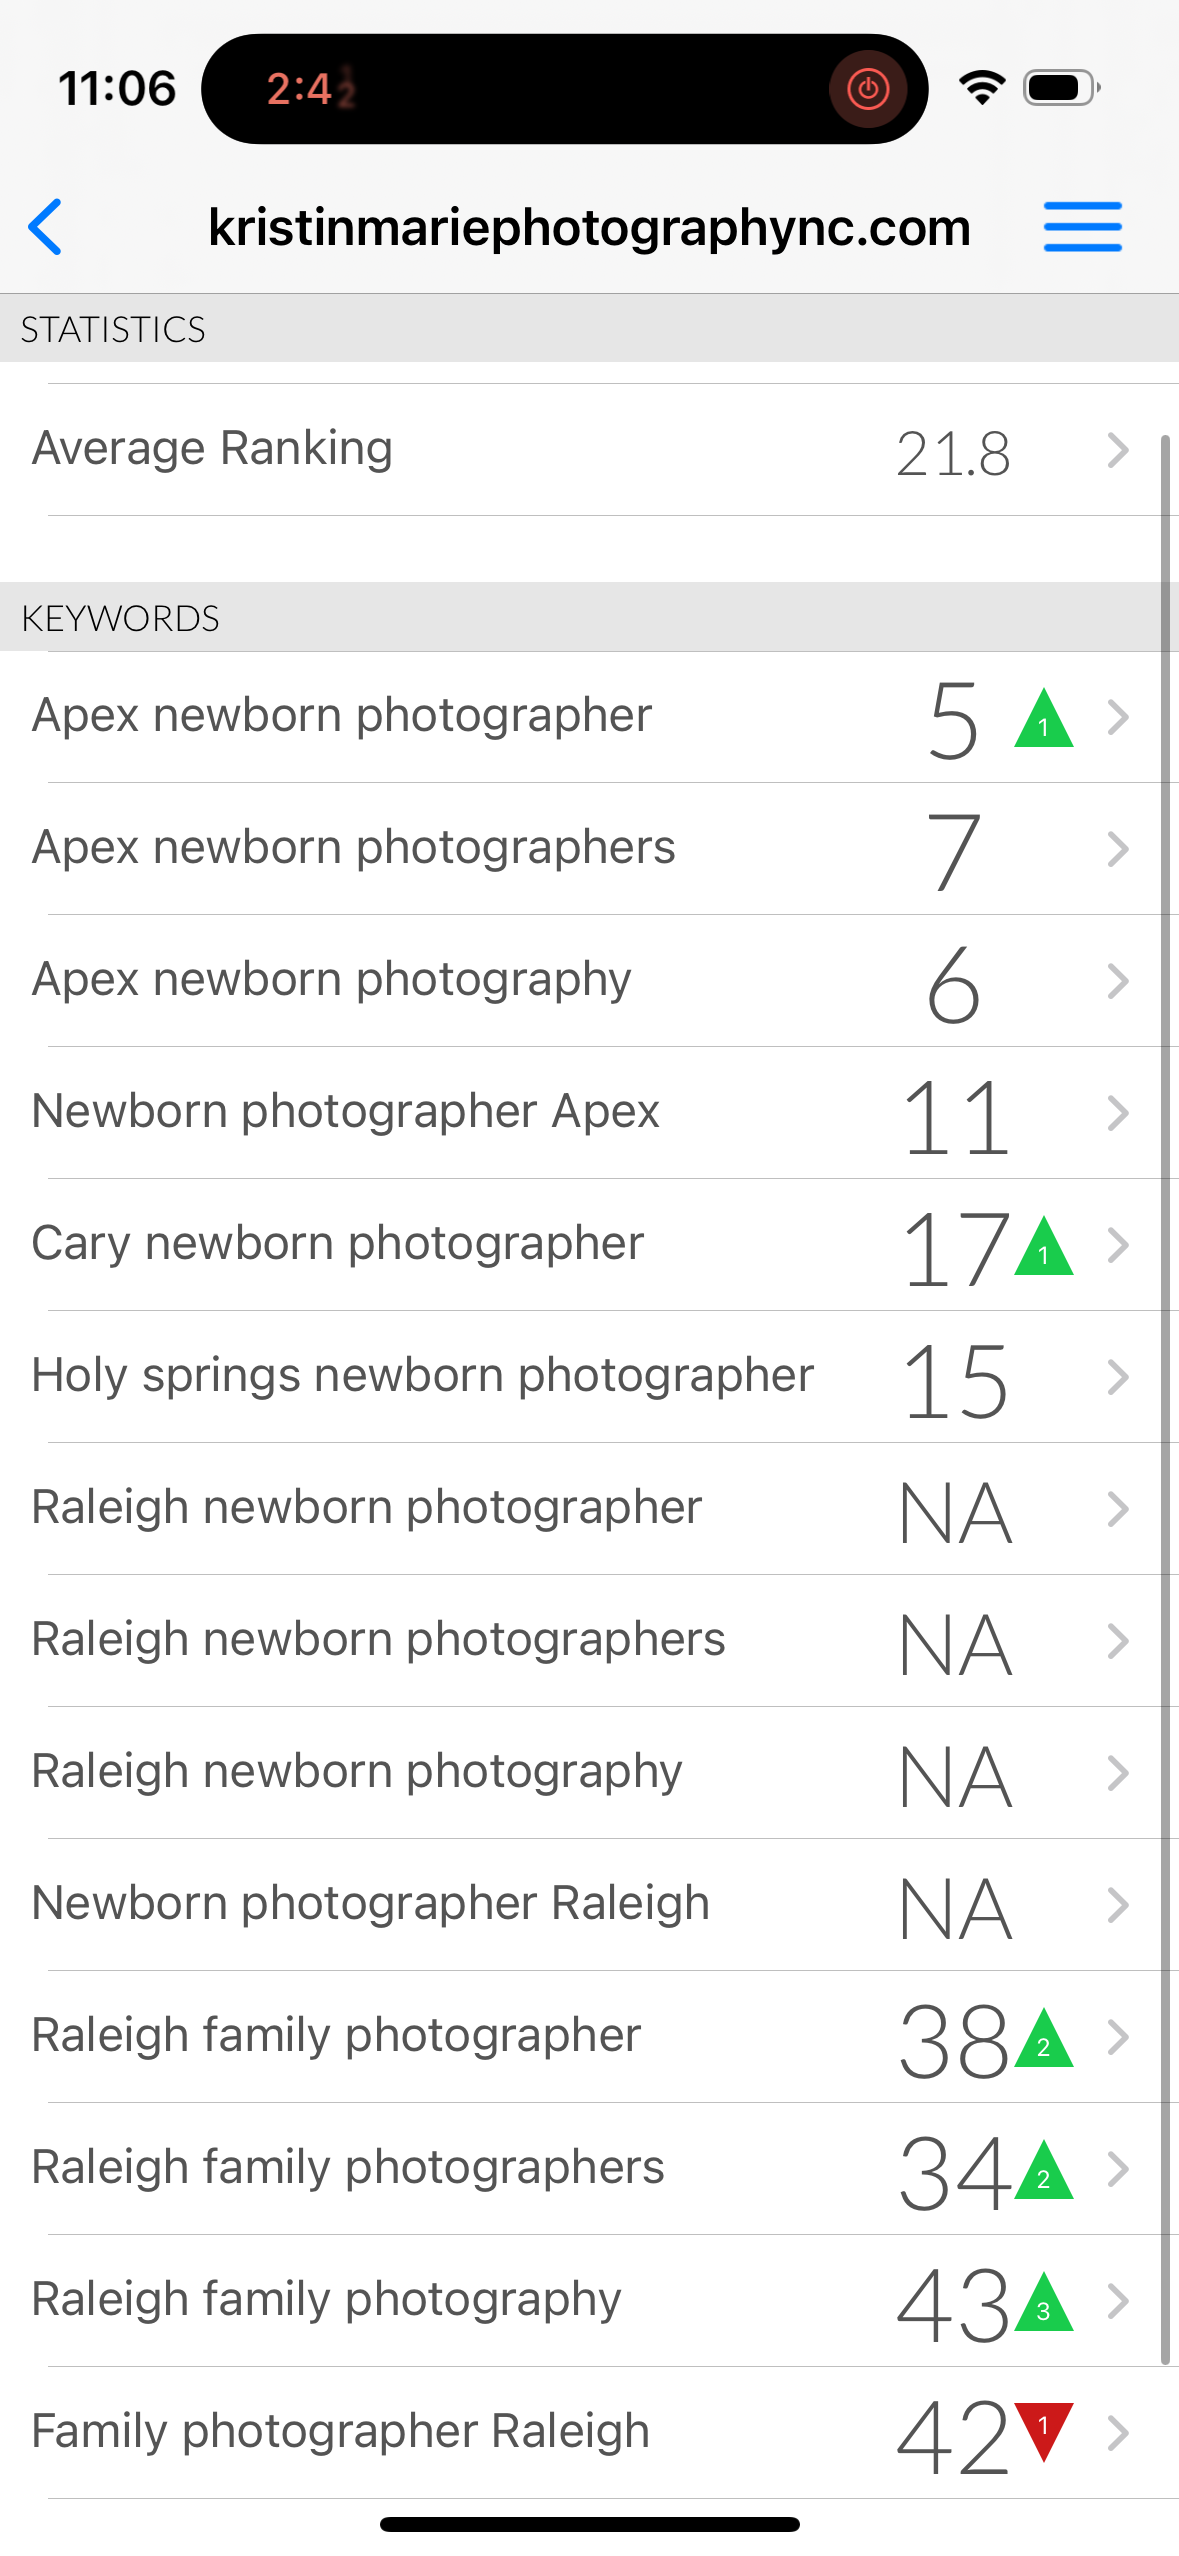Tap the Wi-Fi status icon

click(x=982, y=88)
